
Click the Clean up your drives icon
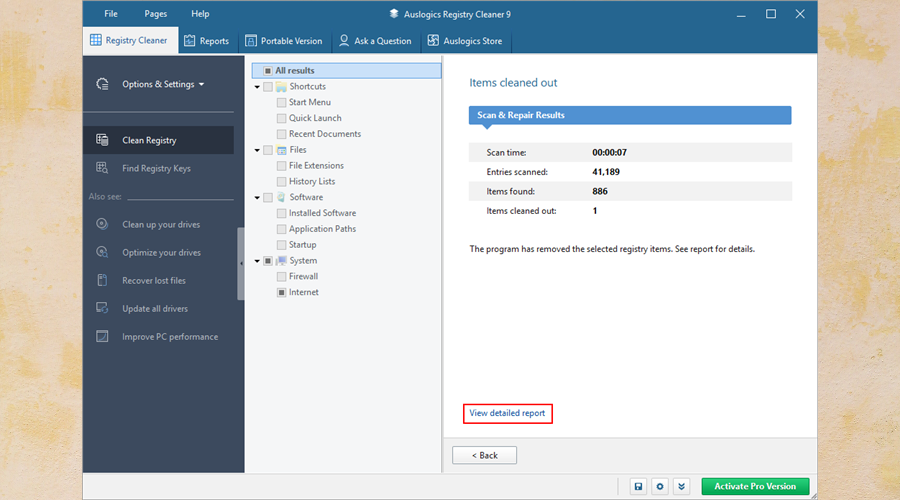(102, 224)
